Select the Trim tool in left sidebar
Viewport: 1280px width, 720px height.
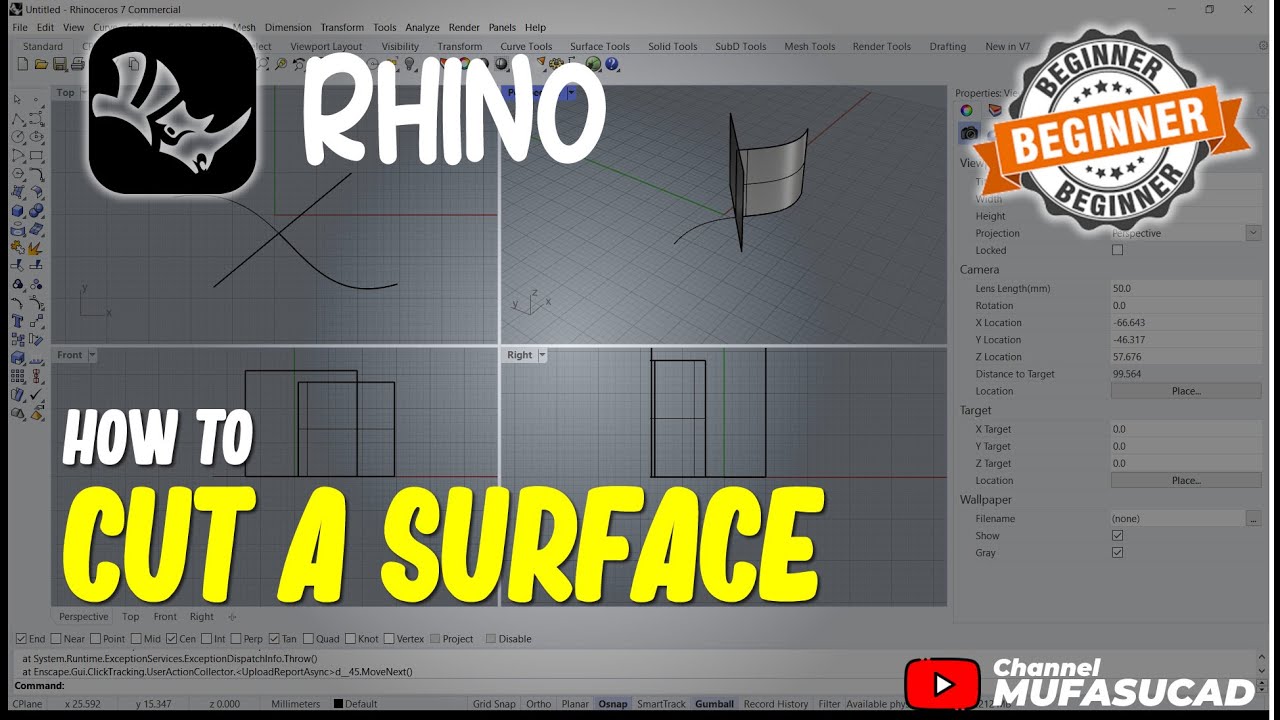coord(17,264)
